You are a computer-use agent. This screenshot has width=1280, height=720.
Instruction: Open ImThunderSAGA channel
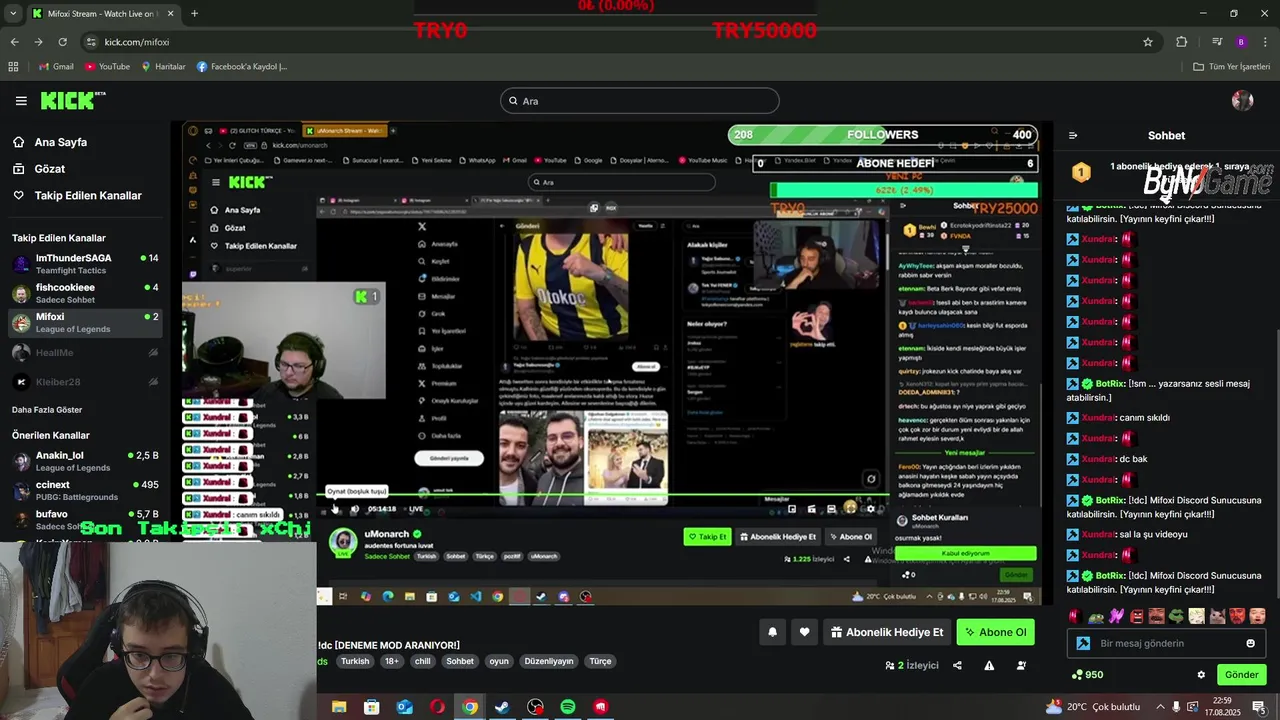pyautogui.click(x=84, y=264)
